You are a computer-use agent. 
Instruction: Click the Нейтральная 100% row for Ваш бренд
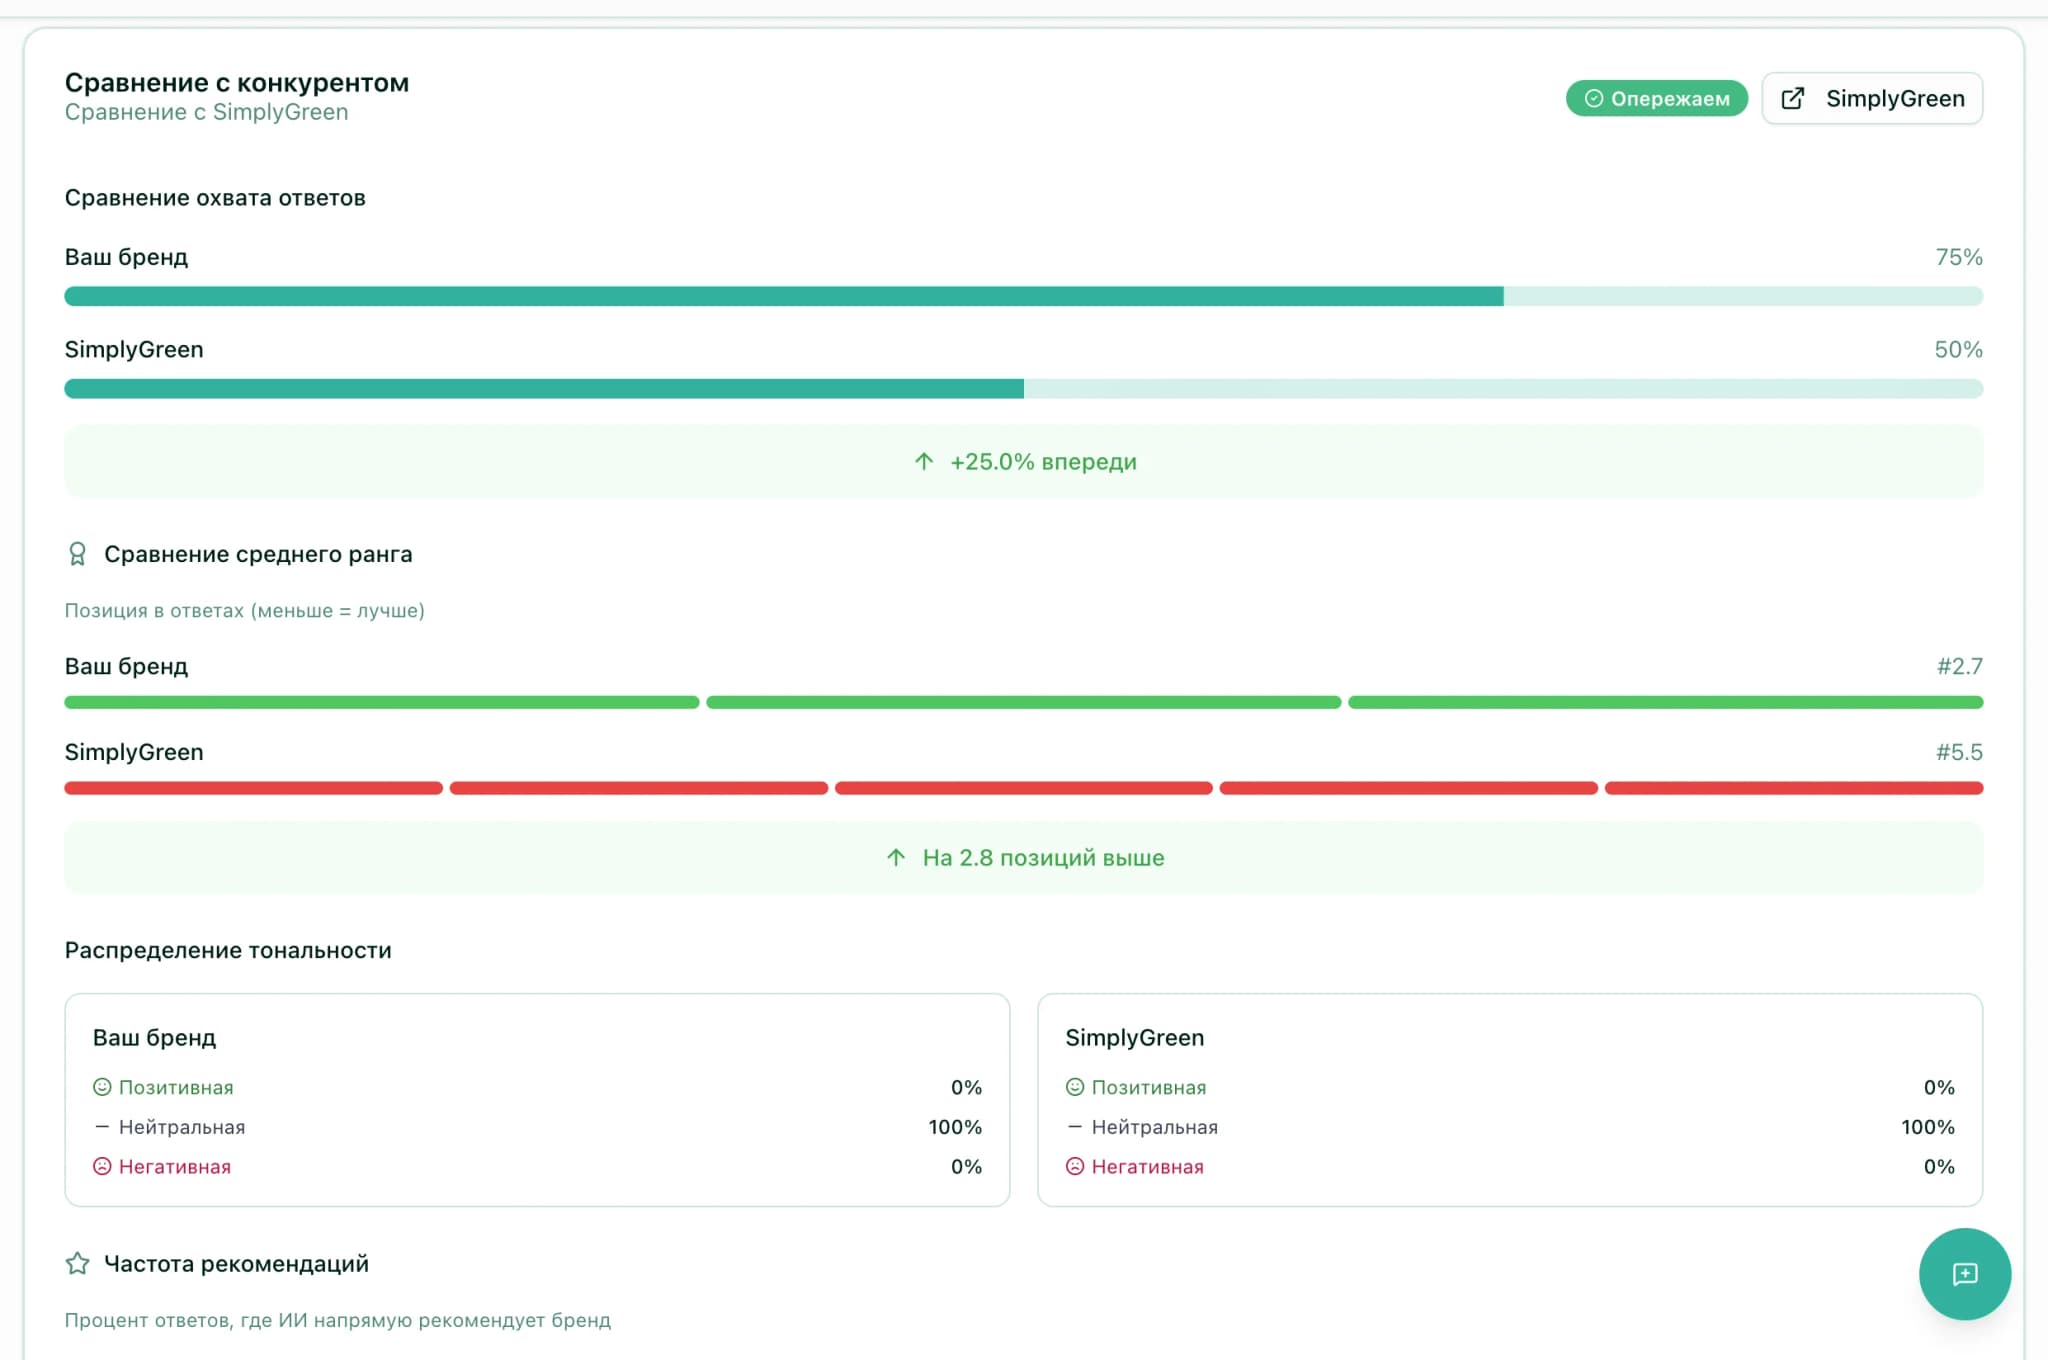(x=537, y=1127)
